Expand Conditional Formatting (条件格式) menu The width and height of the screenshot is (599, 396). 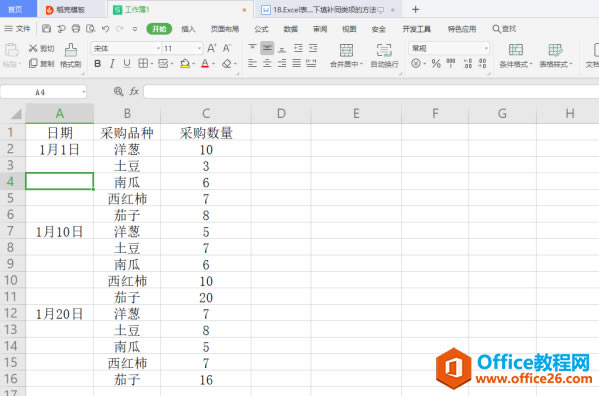click(531, 64)
